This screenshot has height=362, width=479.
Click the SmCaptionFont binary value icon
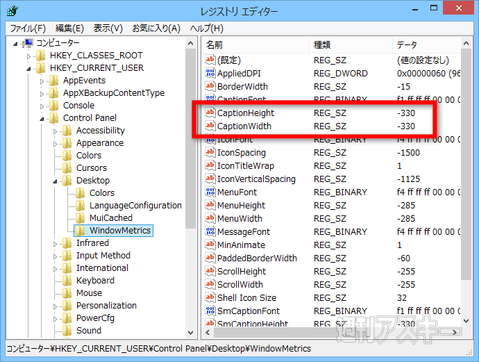(210, 311)
